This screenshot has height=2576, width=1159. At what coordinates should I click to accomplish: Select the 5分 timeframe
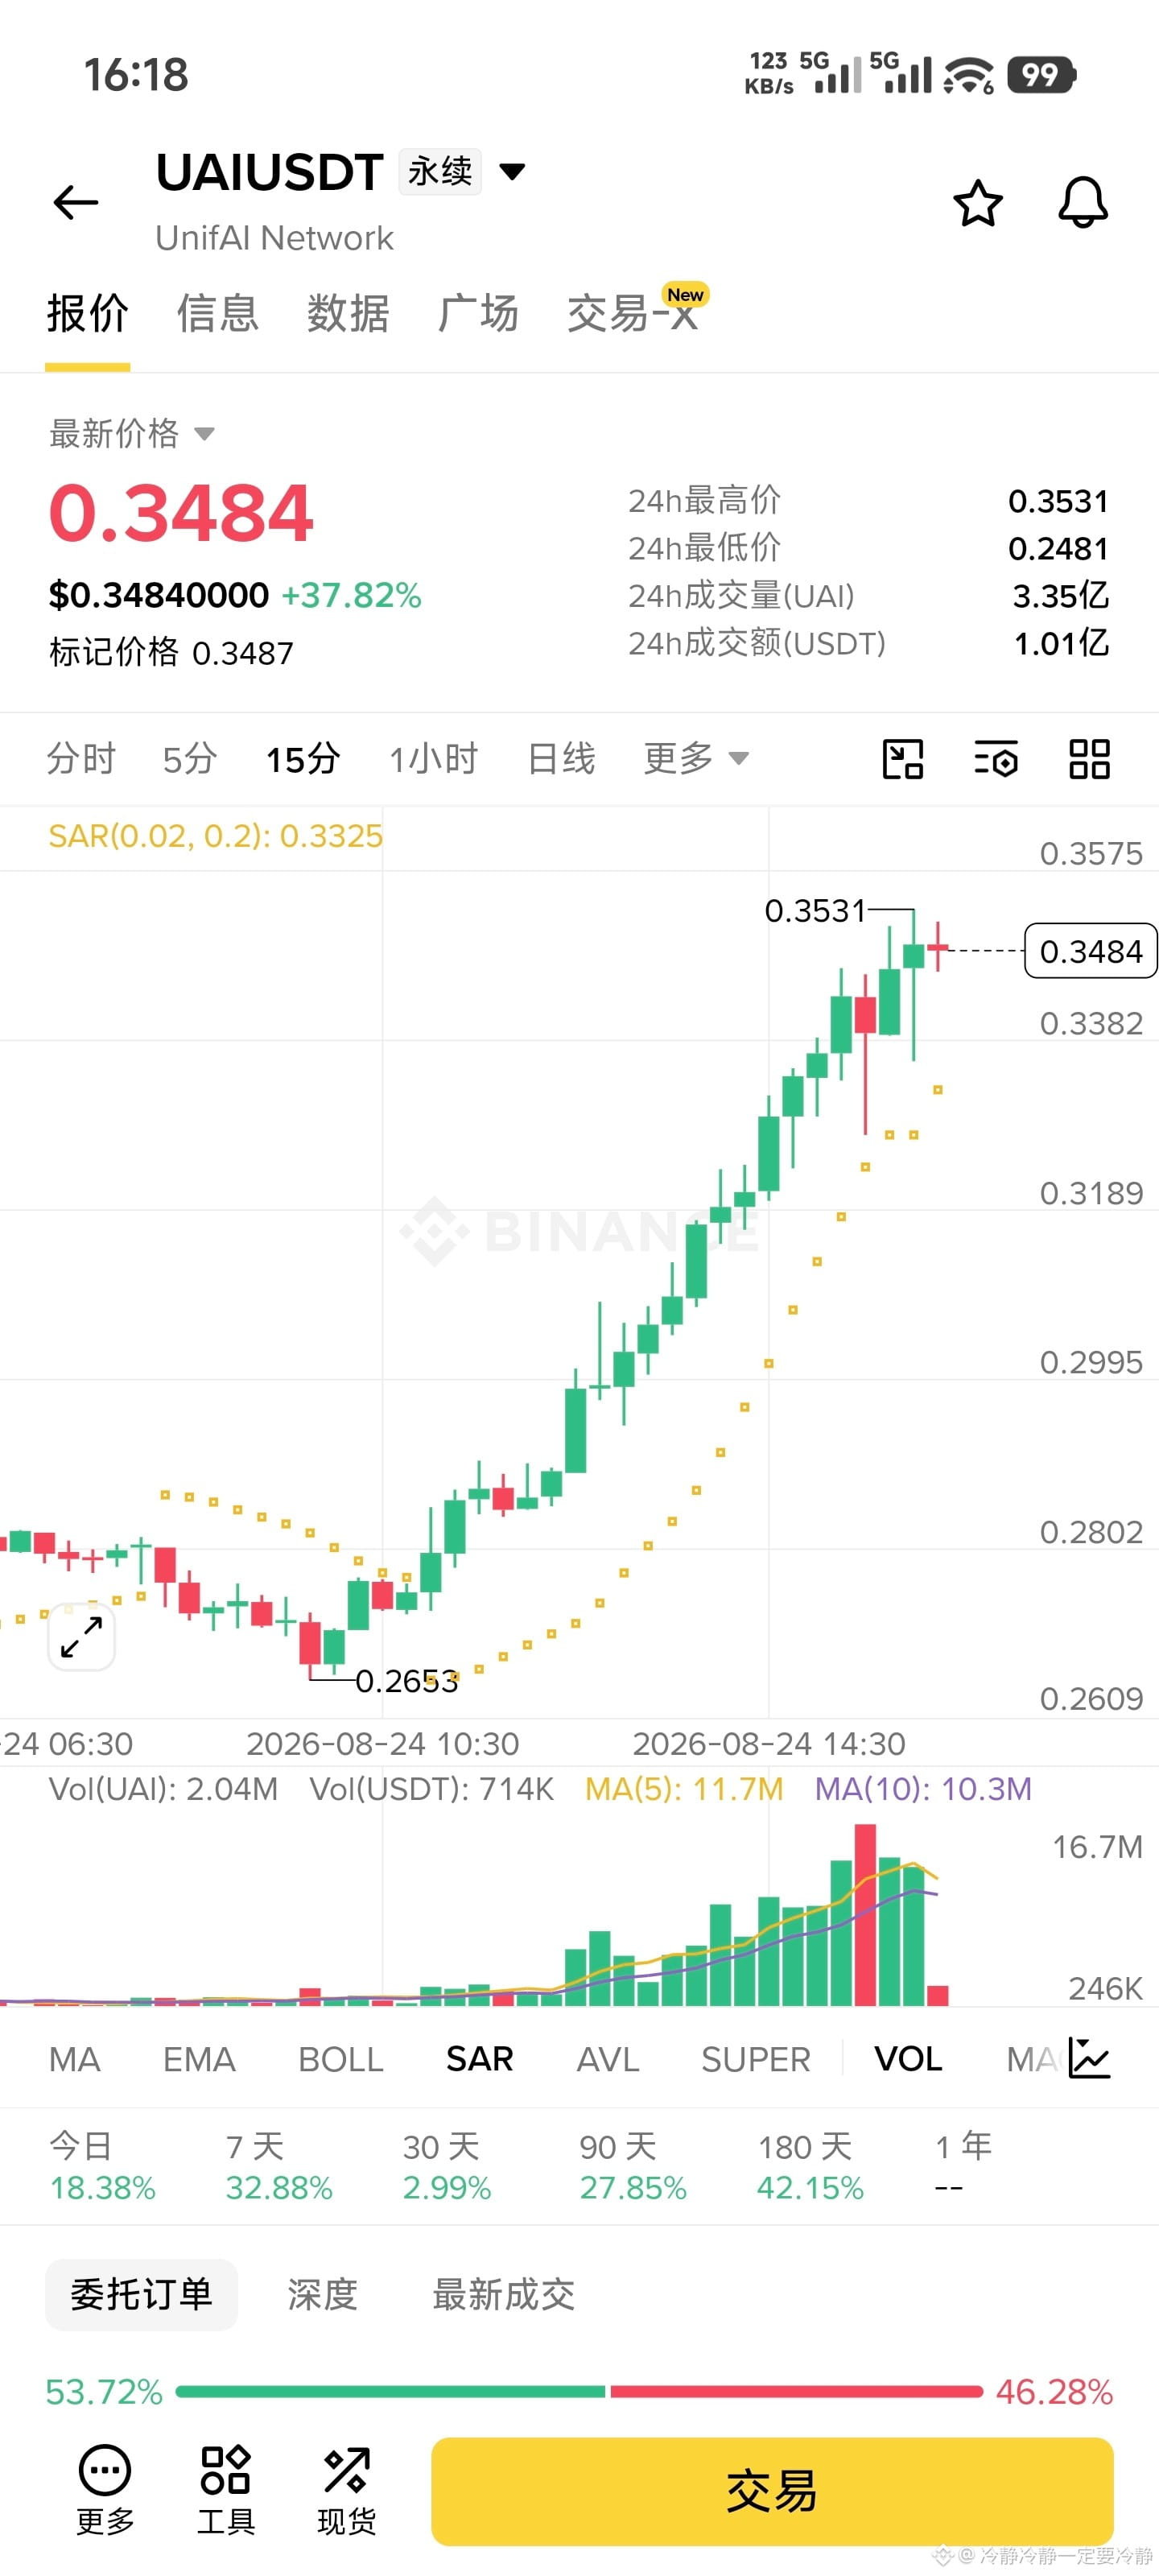(190, 759)
